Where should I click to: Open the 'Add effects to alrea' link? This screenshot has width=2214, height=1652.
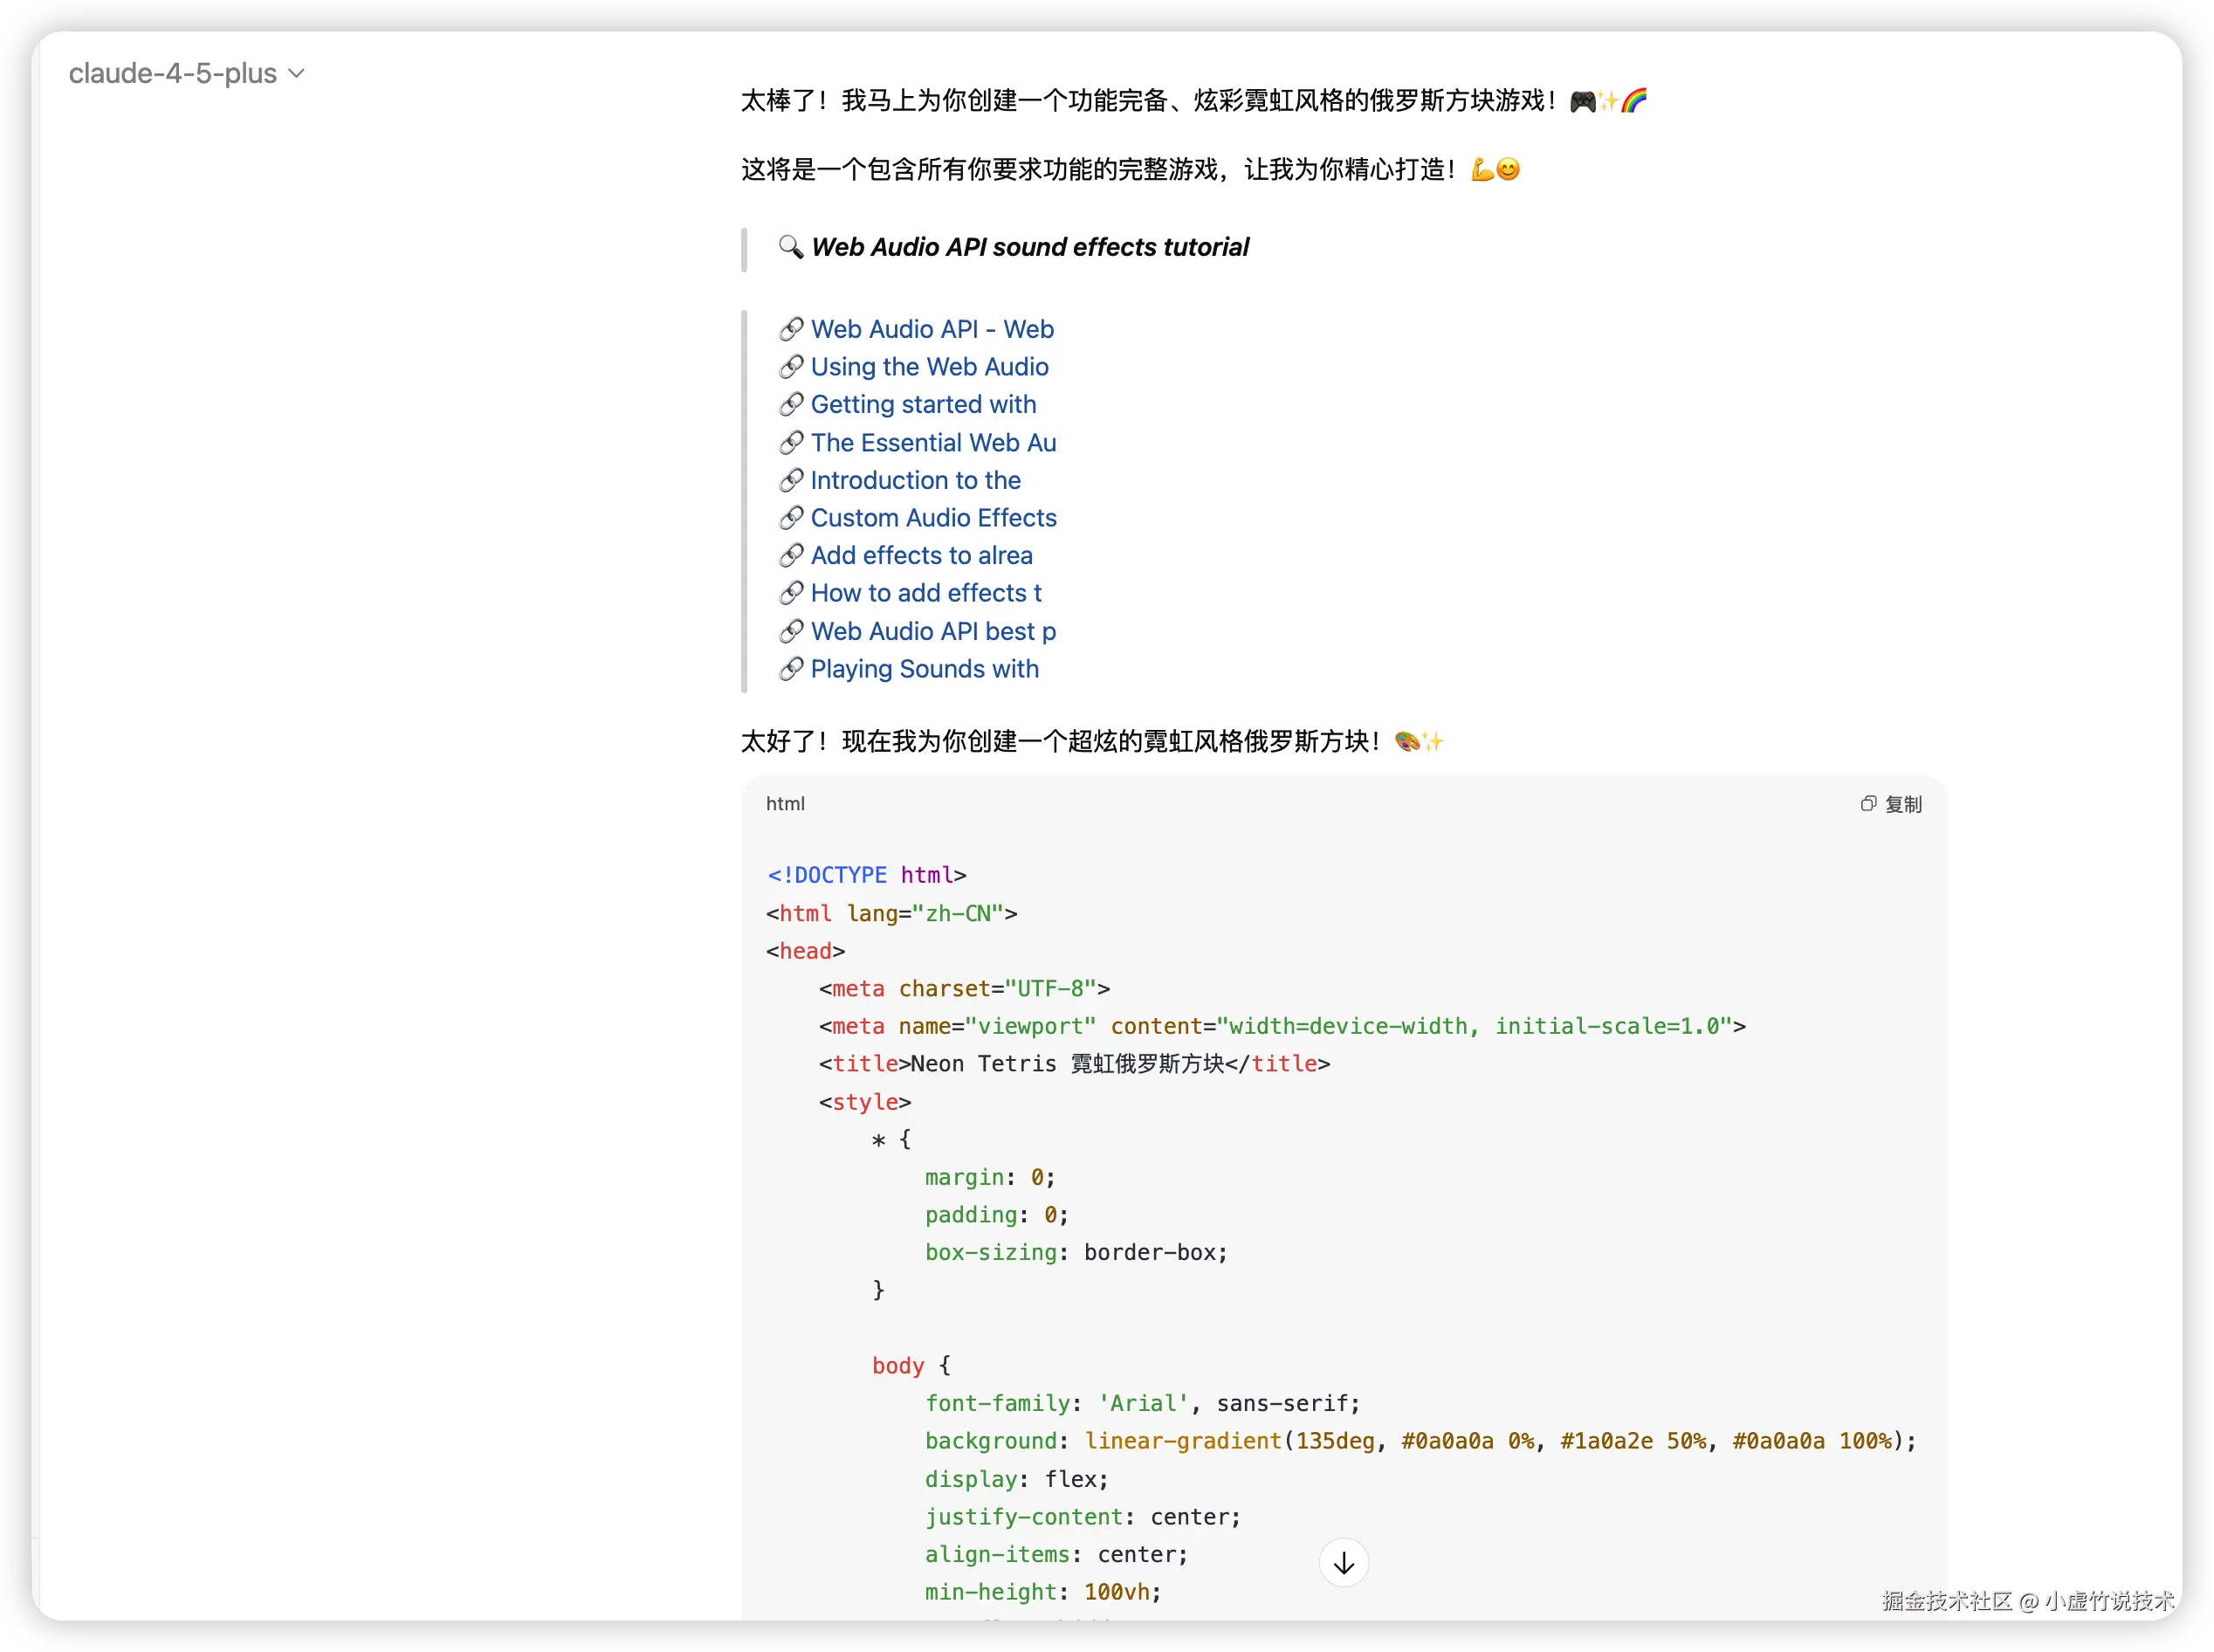(x=921, y=555)
